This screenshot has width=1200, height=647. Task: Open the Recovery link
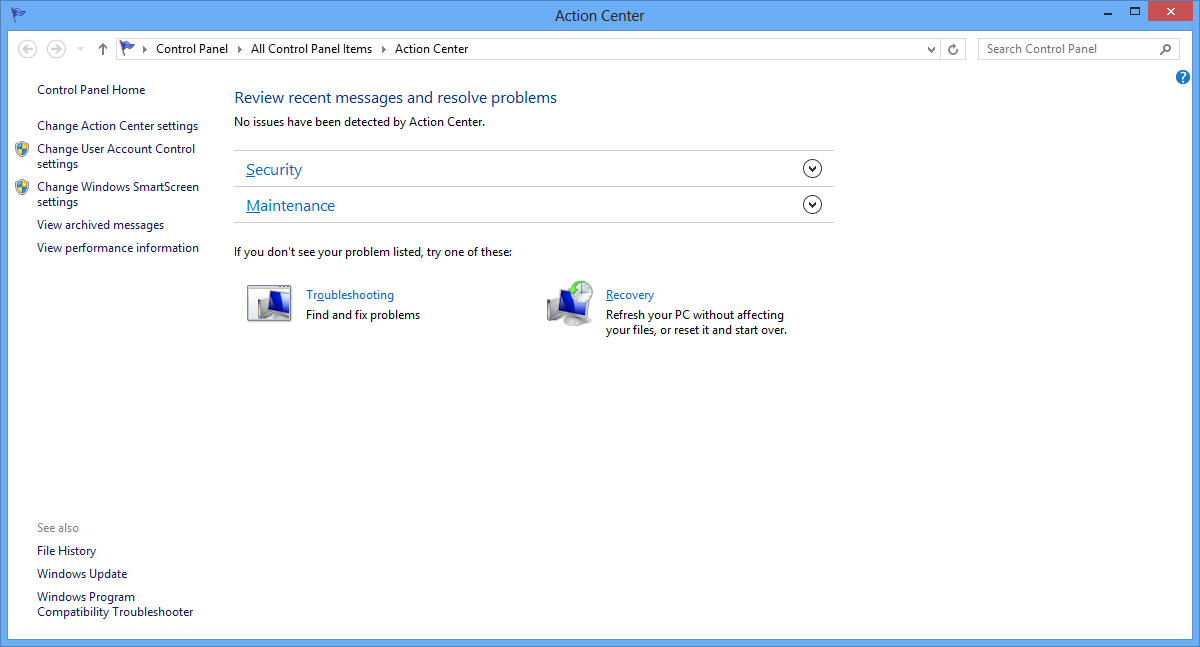[630, 295]
